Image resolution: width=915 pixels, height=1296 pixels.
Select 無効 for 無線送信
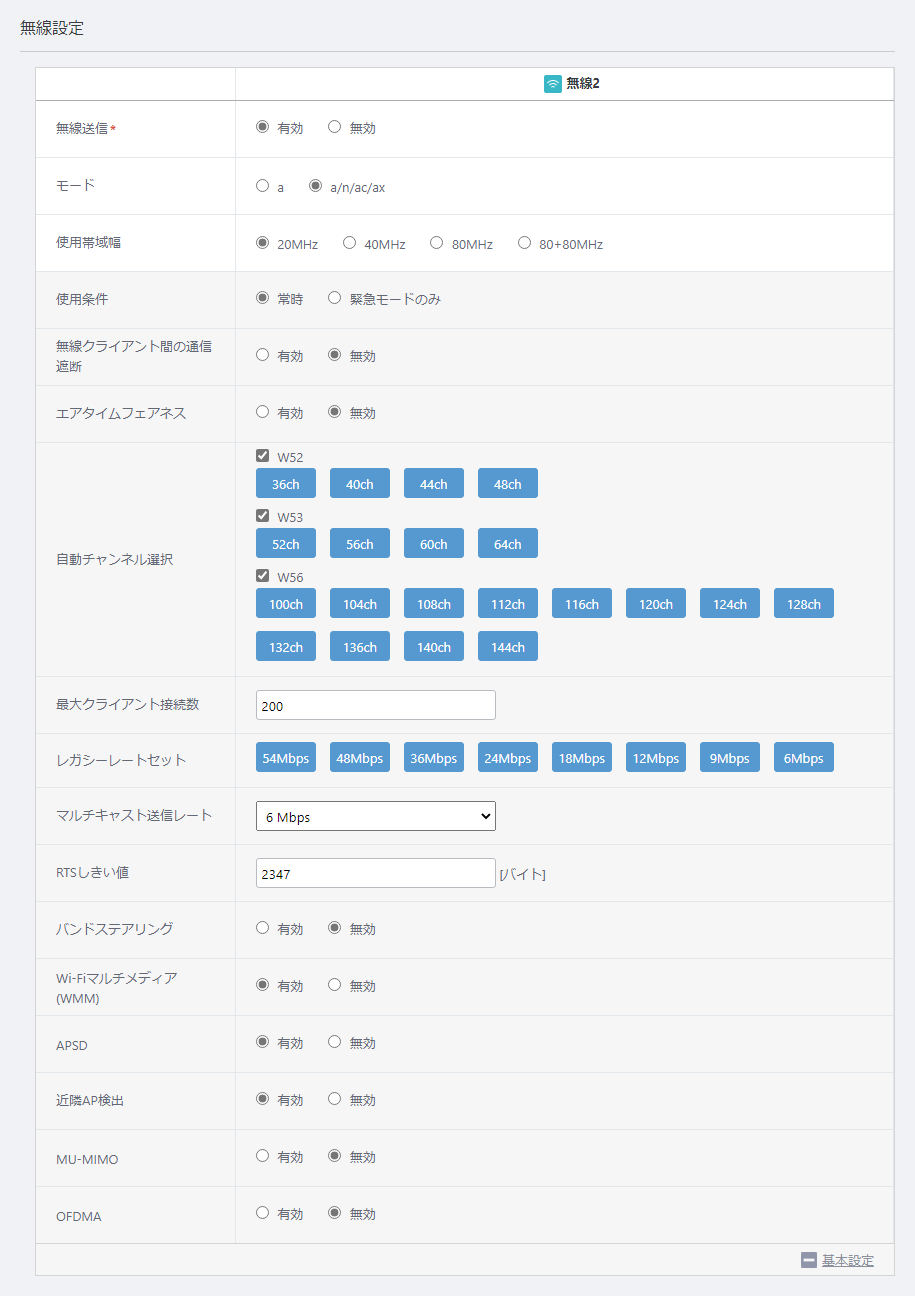pos(335,127)
